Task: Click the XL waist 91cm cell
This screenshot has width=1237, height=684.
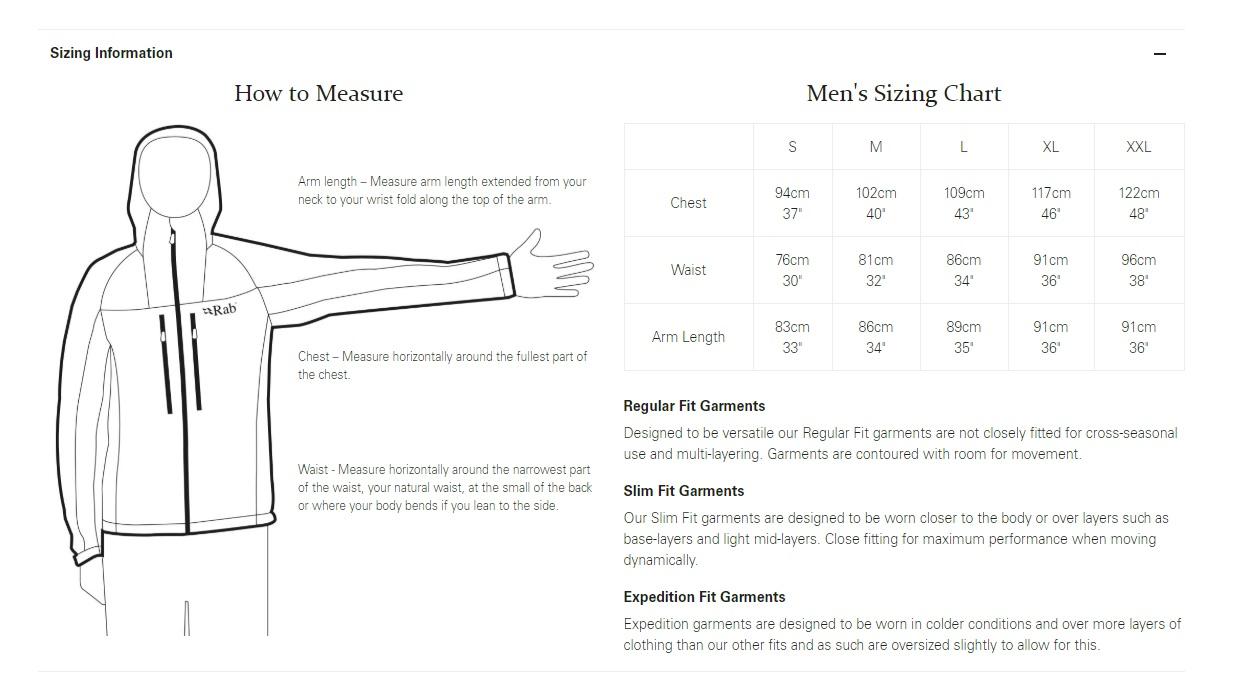Action: click(1050, 270)
